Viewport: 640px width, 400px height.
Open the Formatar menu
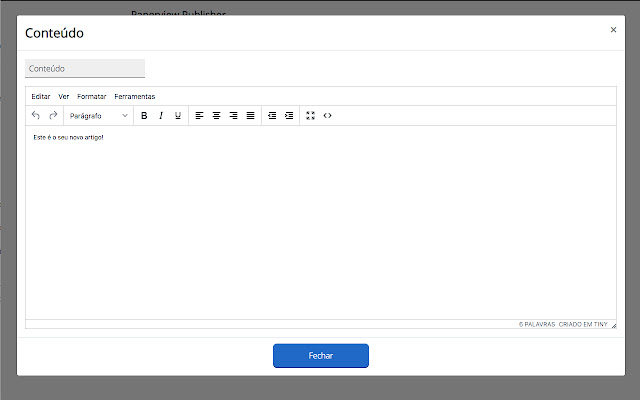pos(91,96)
